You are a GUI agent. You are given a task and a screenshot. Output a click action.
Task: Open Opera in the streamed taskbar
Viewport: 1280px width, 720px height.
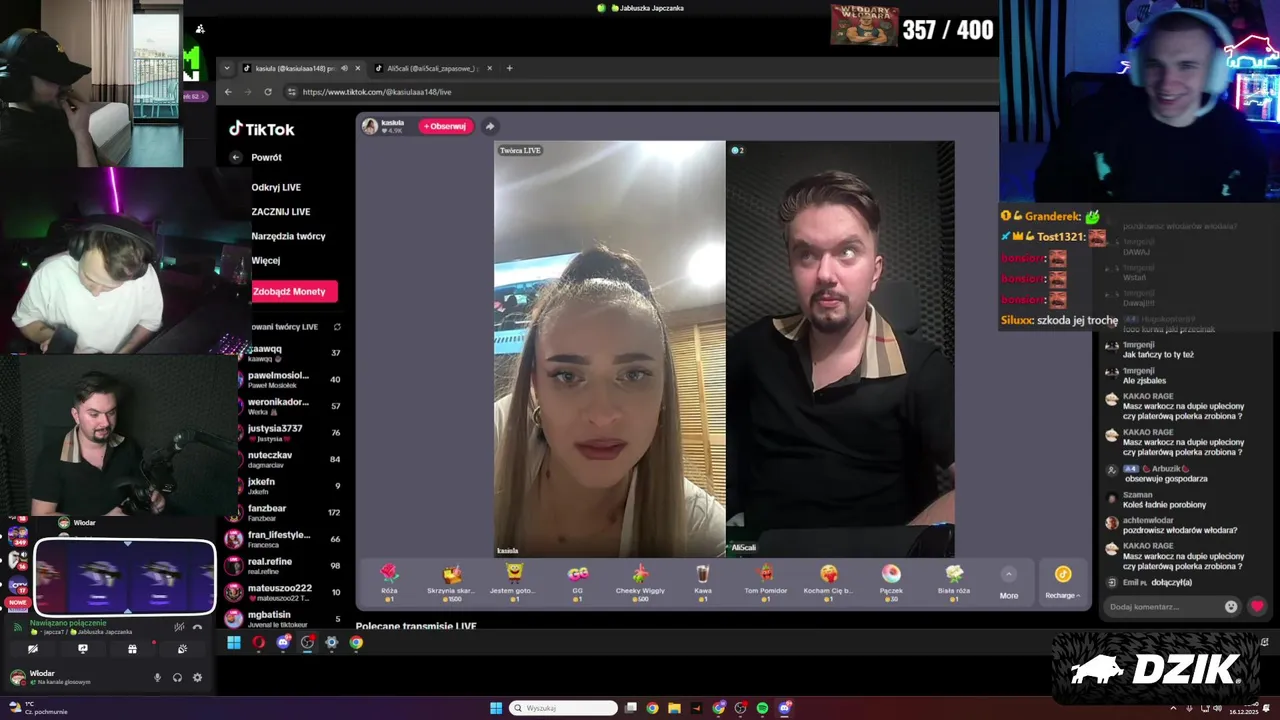click(x=258, y=643)
